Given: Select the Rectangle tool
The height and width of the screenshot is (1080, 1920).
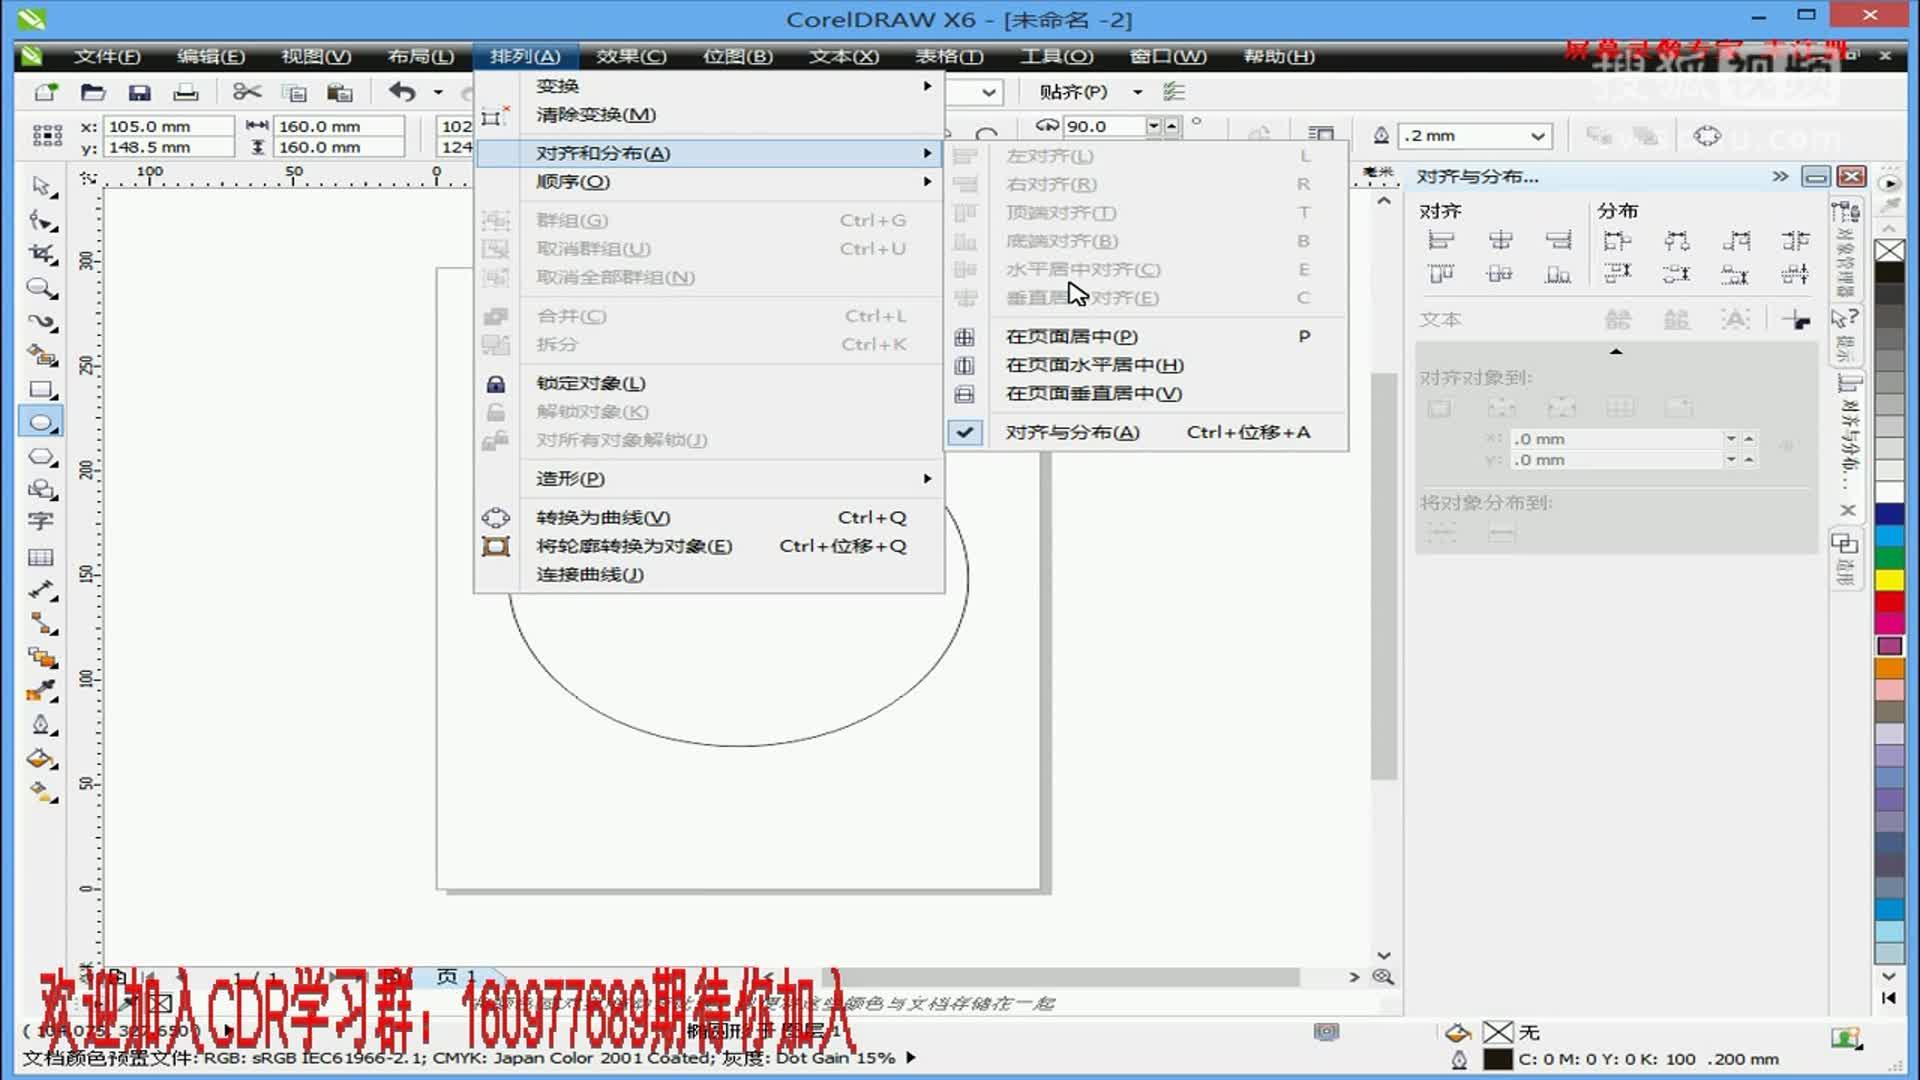Looking at the screenshot, I should (42, 388).
